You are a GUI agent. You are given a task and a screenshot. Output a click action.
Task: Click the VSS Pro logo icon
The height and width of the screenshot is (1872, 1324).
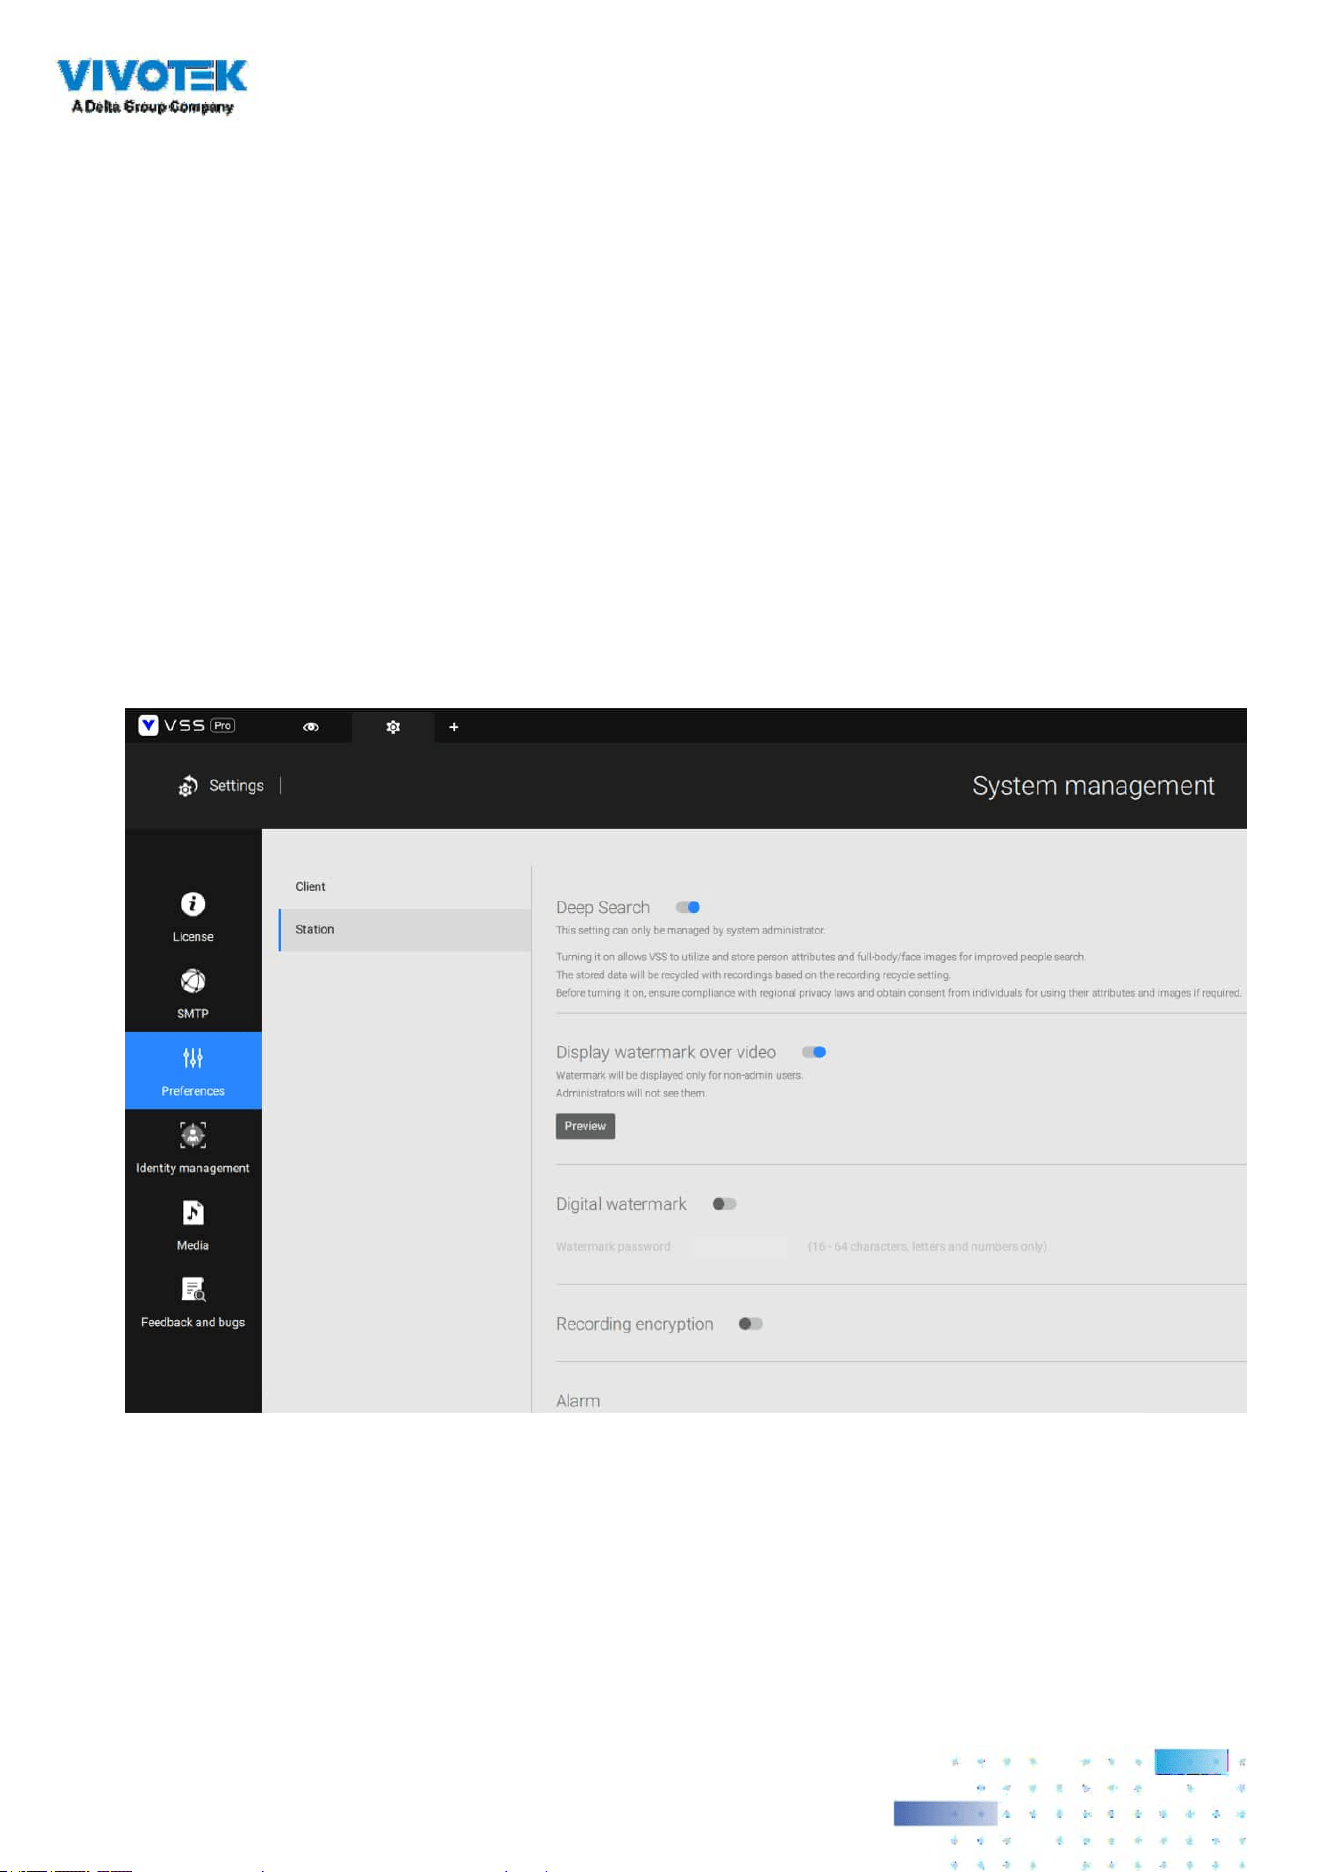click(148, 726)
